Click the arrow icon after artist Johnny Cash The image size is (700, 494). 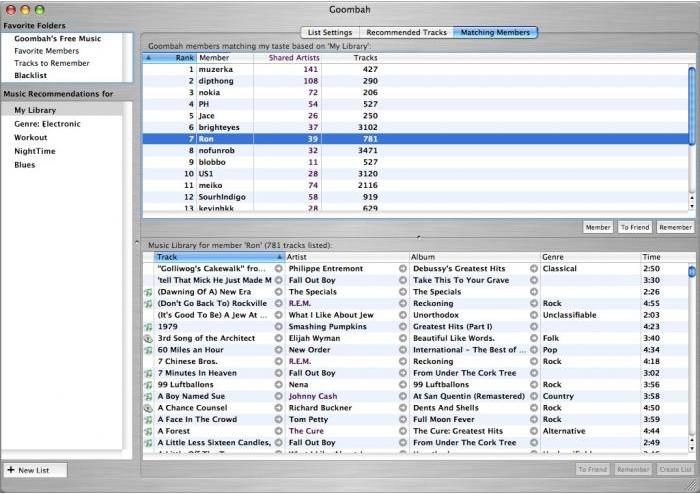pyautogui.click(x=403, y=396)
